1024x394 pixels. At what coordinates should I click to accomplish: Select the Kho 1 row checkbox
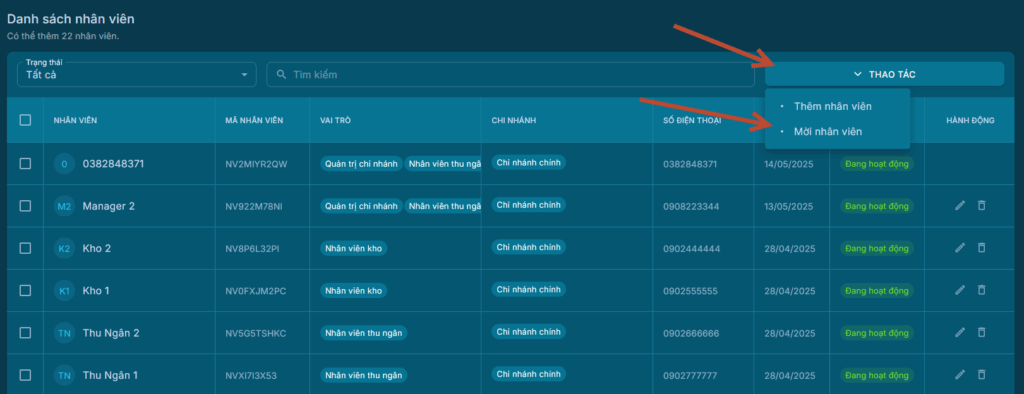point(25,290)
